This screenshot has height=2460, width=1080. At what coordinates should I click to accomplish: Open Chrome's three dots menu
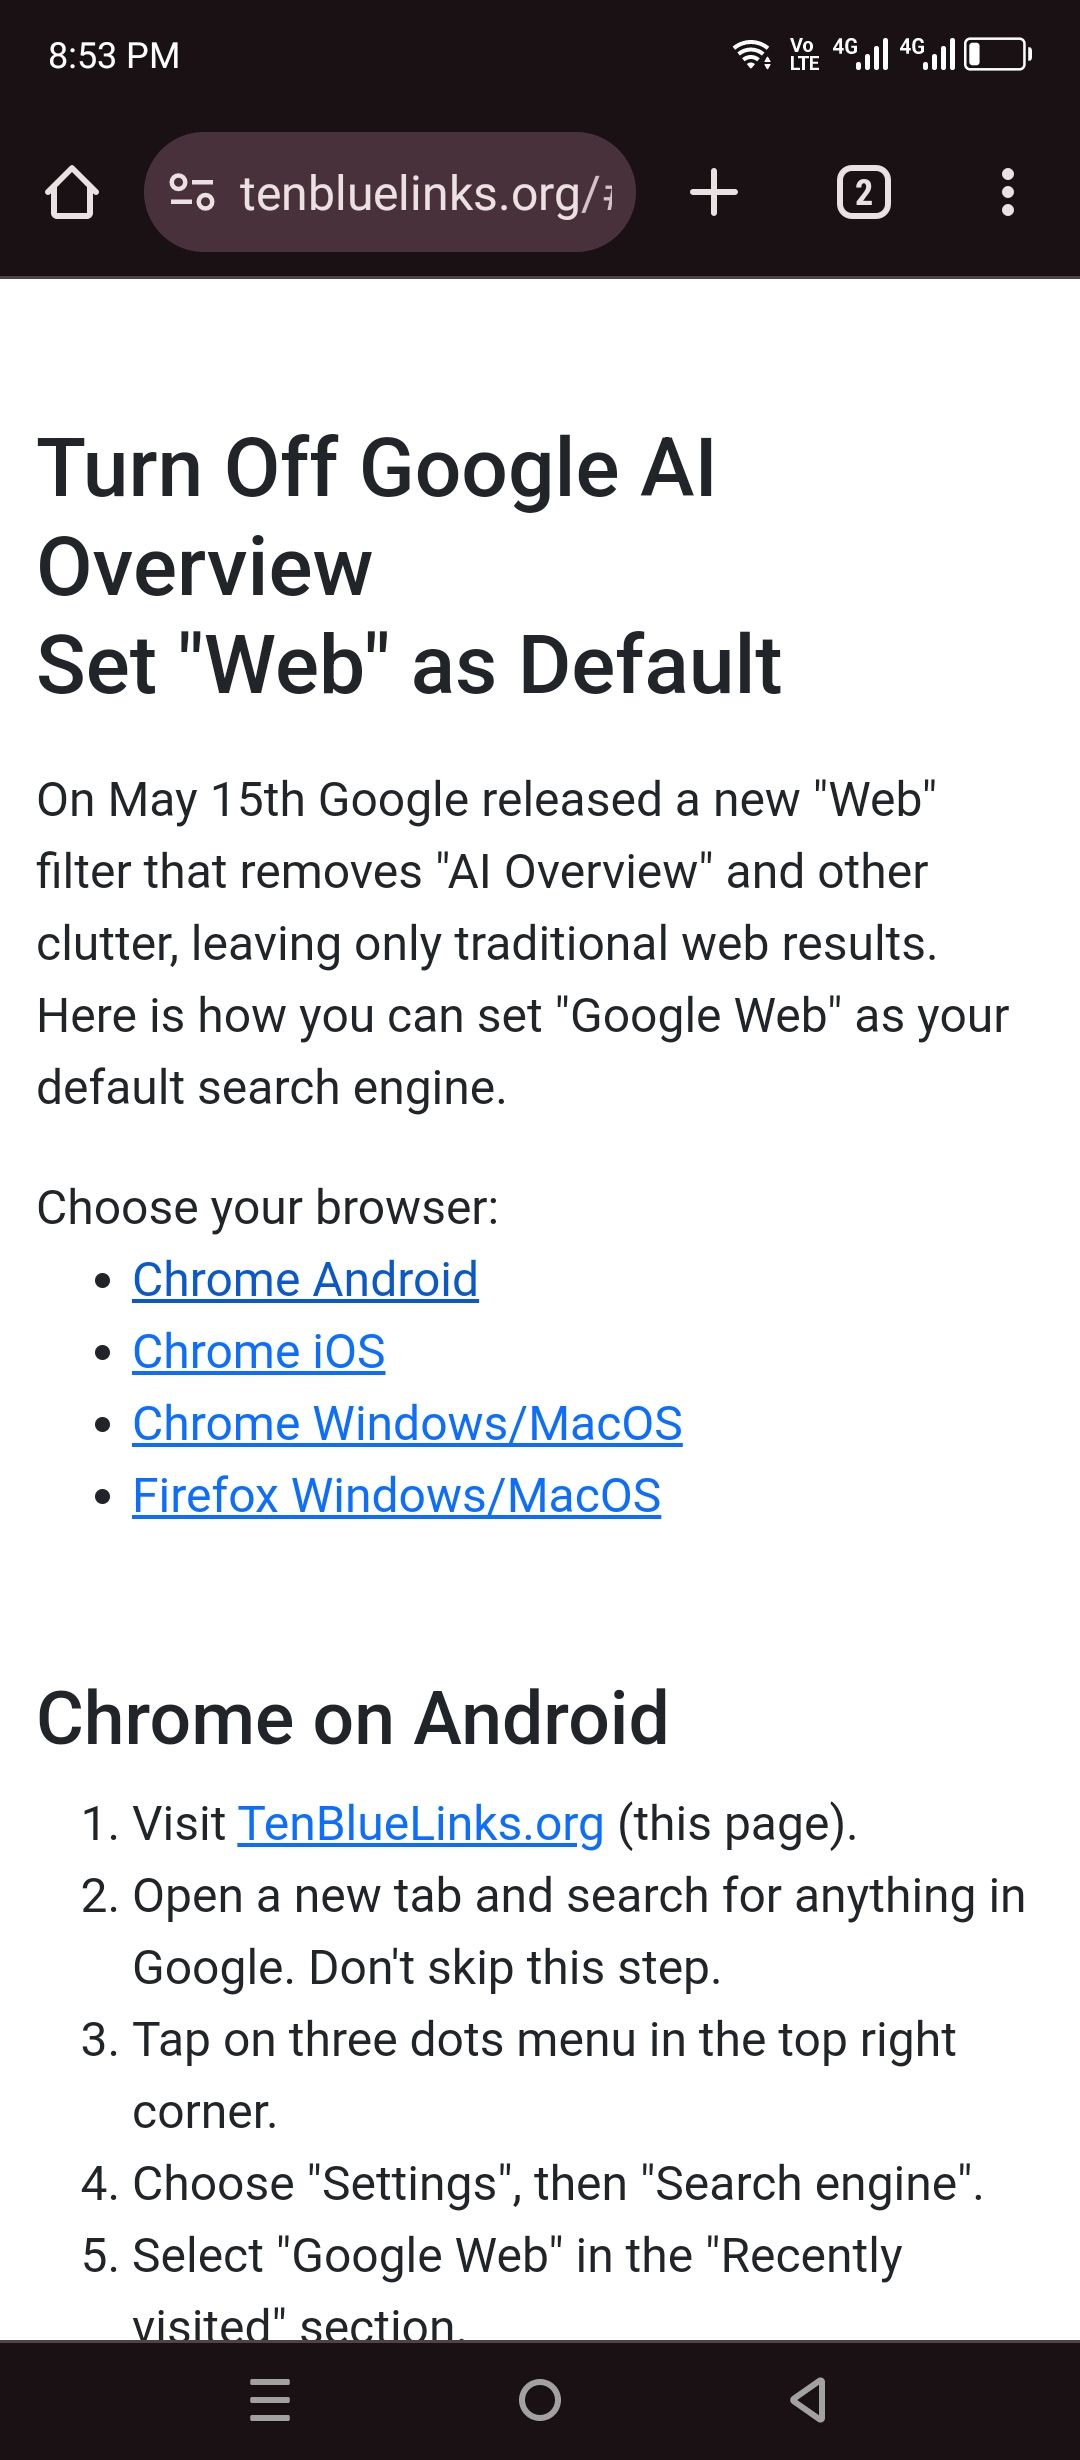(1008, 192)
